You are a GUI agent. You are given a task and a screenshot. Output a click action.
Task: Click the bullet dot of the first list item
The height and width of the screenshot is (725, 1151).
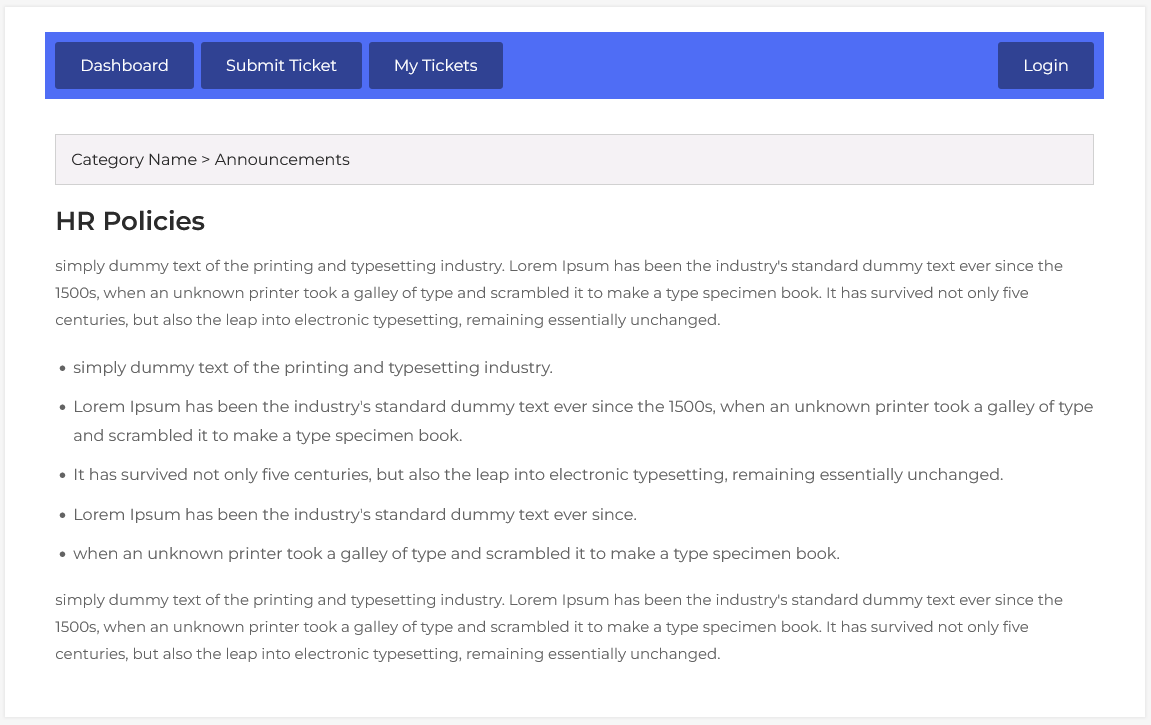(62, 369)
